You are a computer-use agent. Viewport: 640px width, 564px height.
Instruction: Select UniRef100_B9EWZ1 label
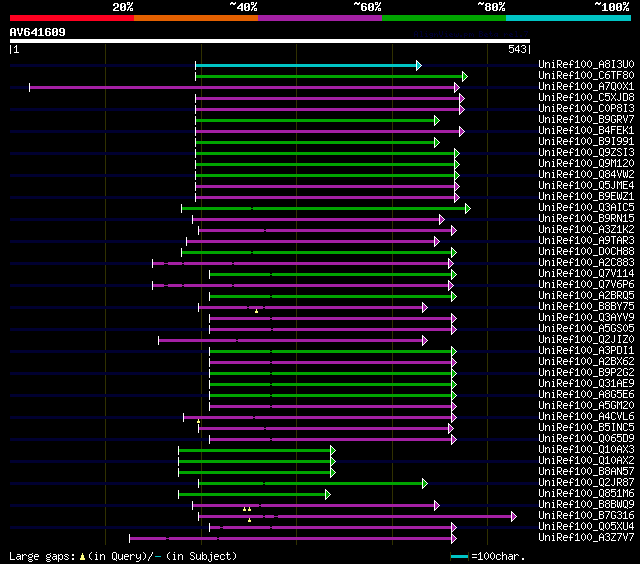coord(586,197)
